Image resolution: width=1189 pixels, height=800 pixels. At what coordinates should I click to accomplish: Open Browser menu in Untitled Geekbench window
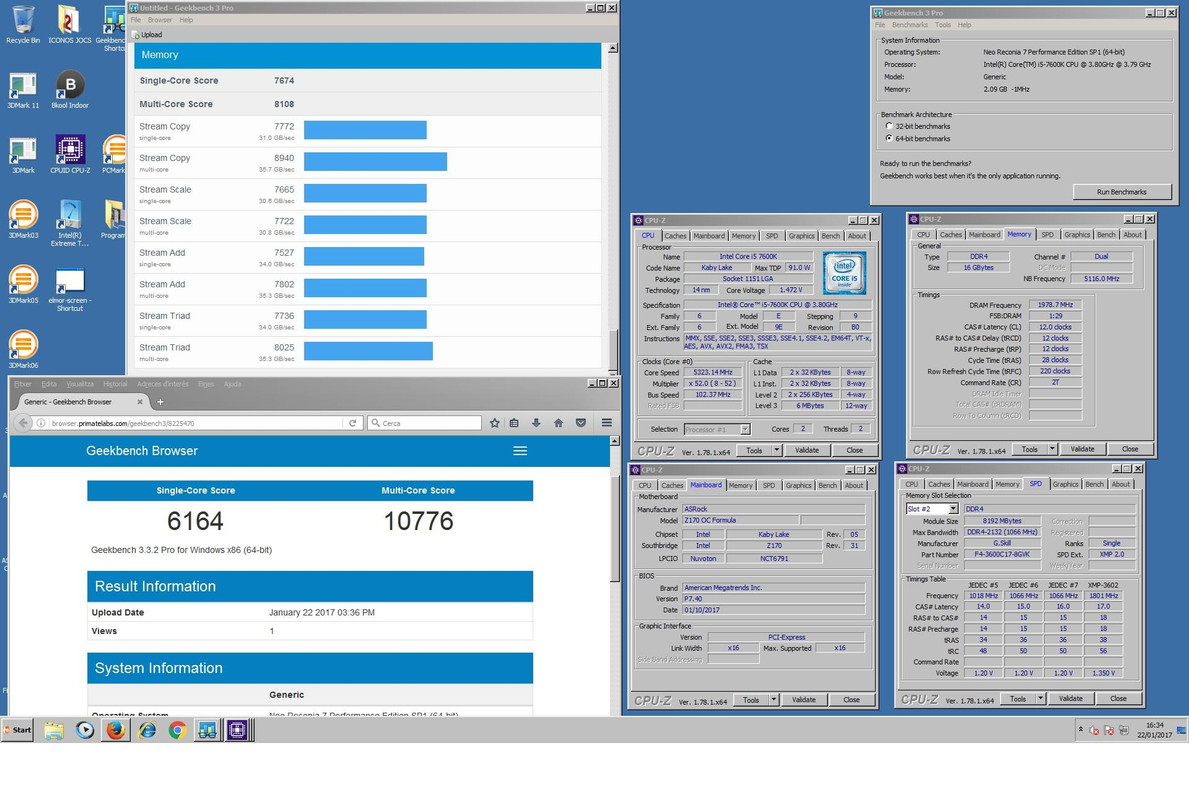pos(159,20)
